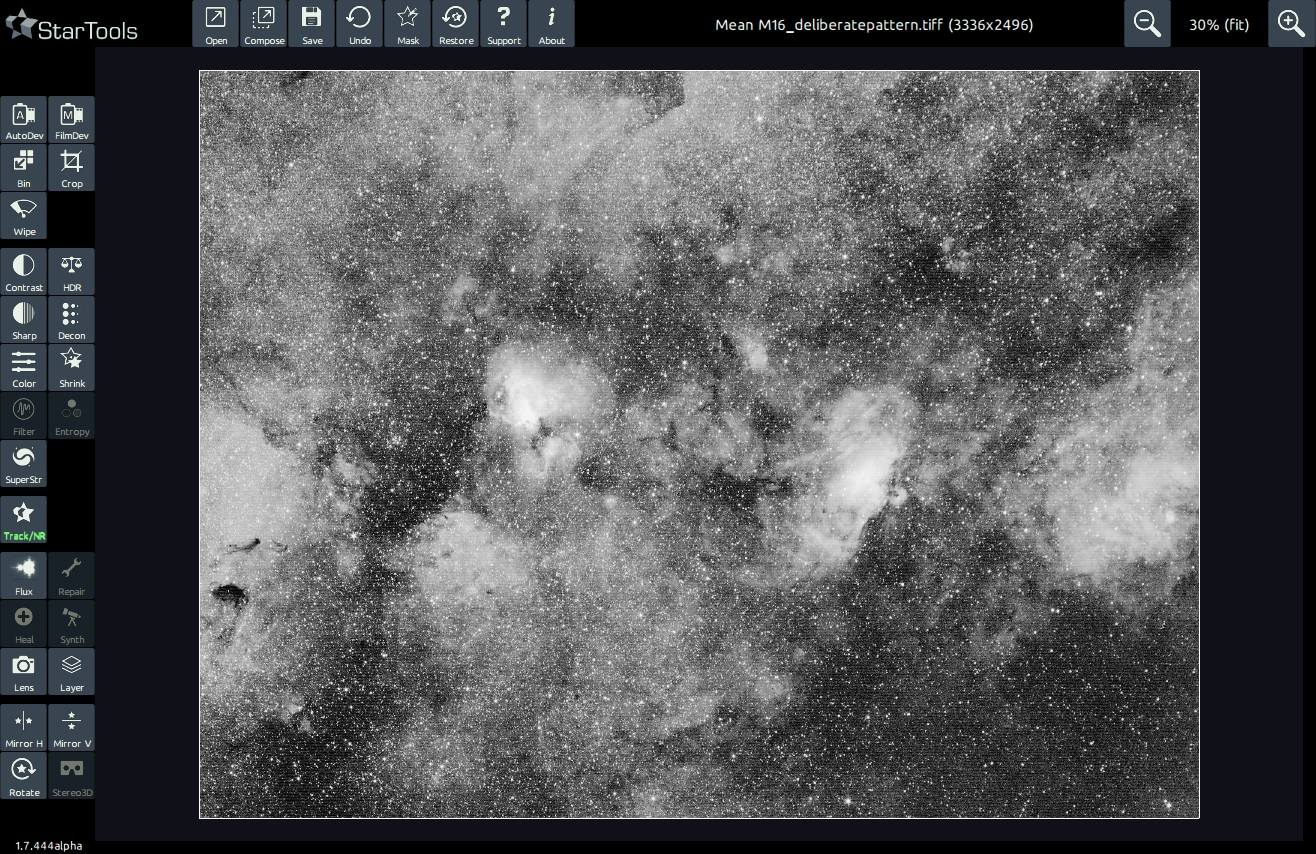
Task: Open the Color module
Action: point(24,368)
